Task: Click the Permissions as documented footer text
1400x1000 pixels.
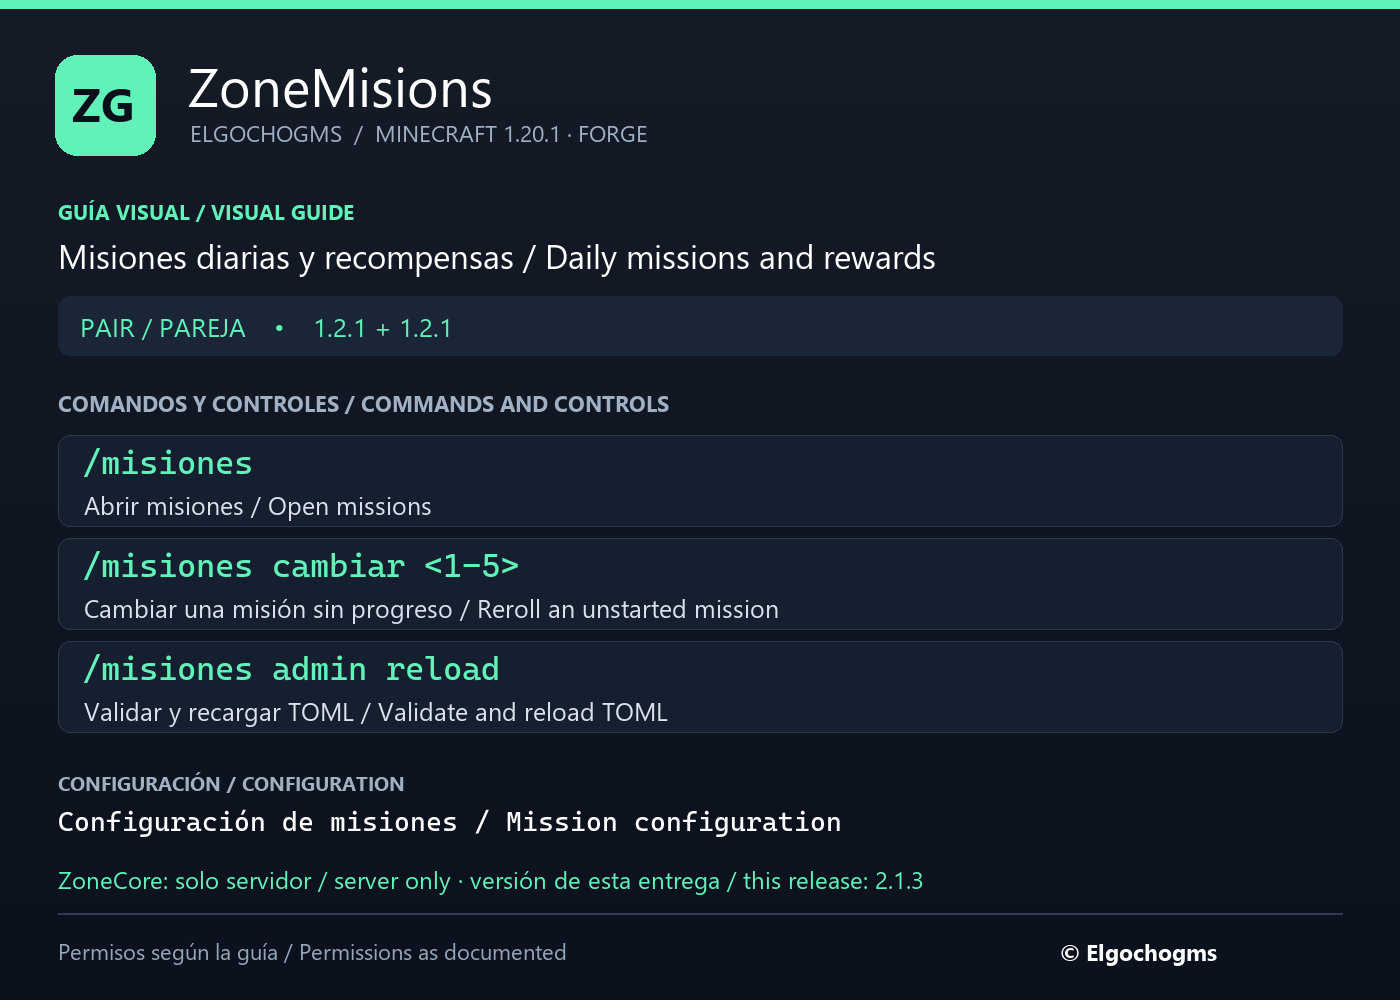Action: tap(312, 953)
